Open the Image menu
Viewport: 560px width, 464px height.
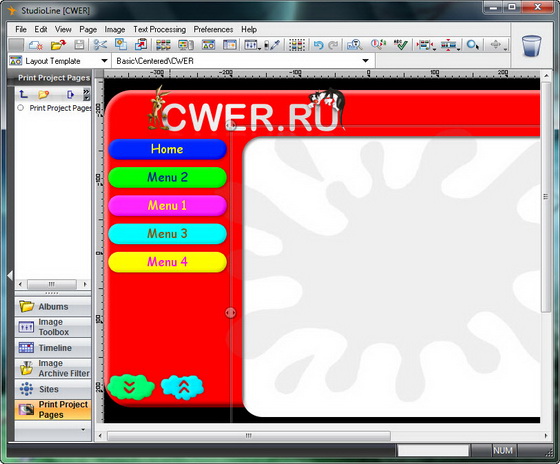(x=115, y=29)
